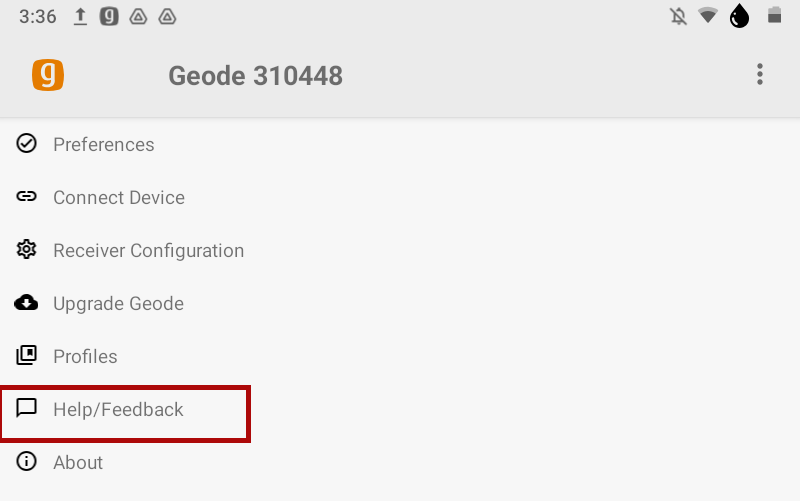This screenshot has width=800, height=501.
Task: Open Receiver Configuration settings
Action: (148, 251)
